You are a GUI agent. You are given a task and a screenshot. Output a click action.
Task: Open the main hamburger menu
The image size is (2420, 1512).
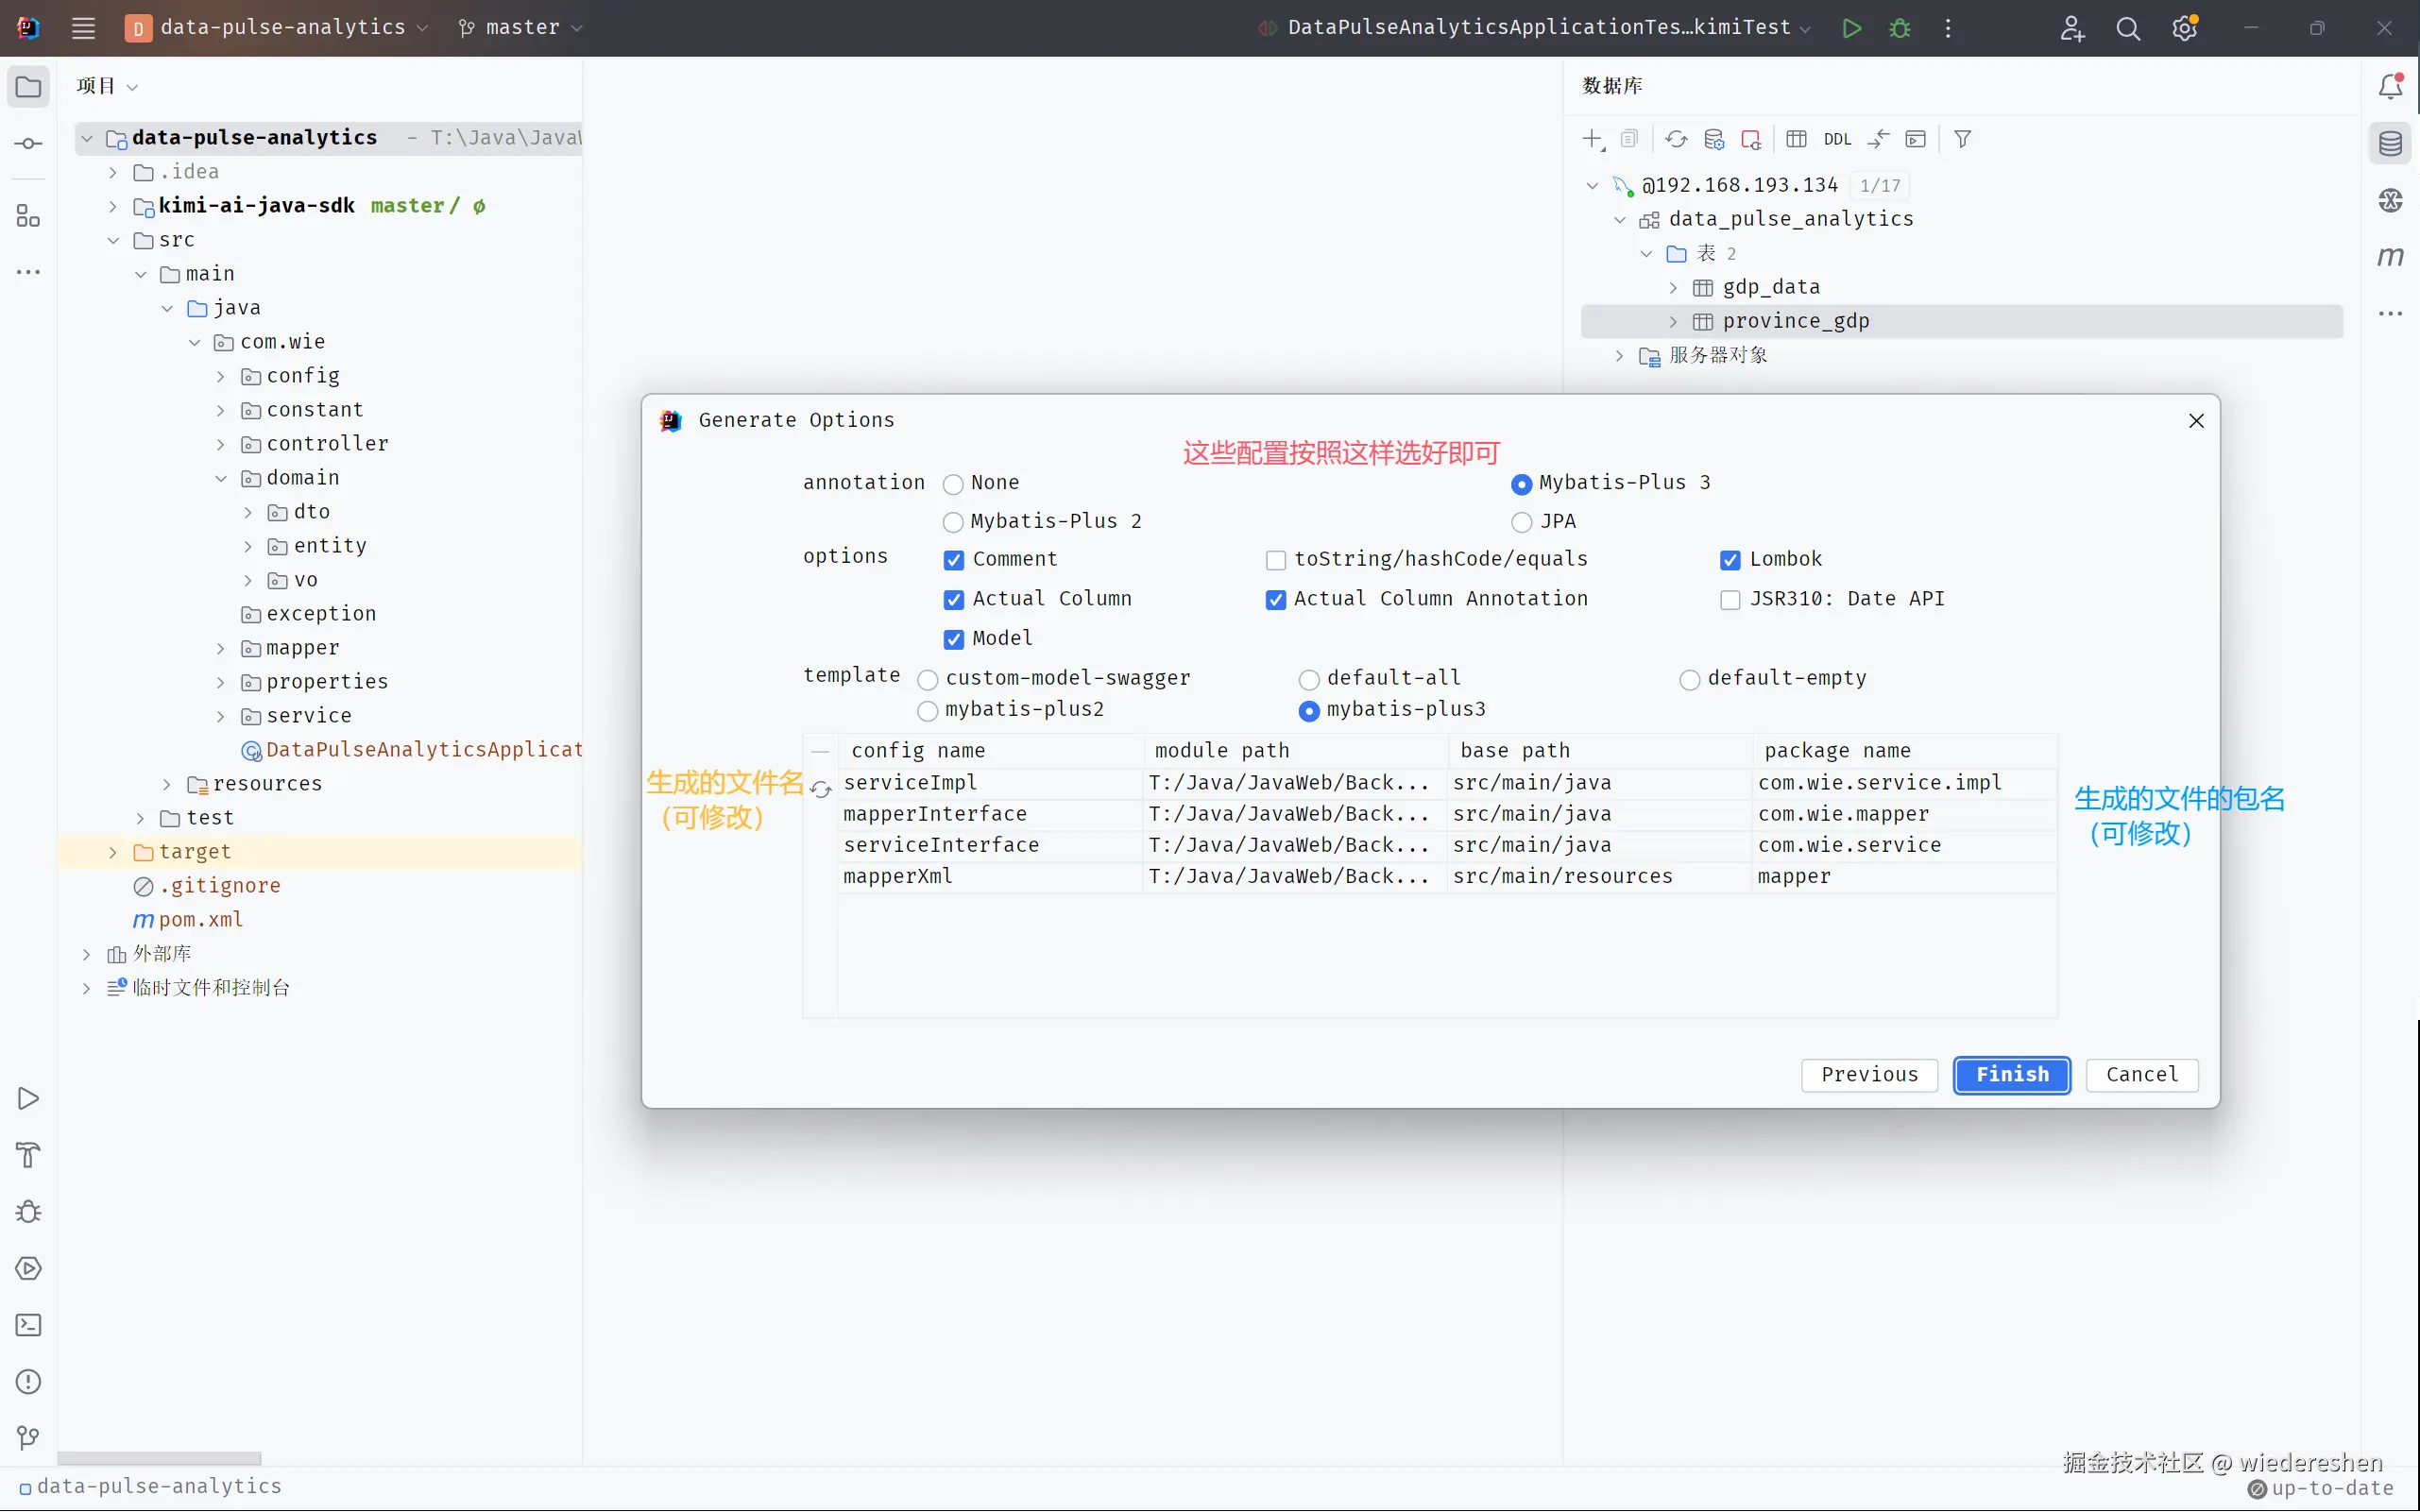click(83, 28)
